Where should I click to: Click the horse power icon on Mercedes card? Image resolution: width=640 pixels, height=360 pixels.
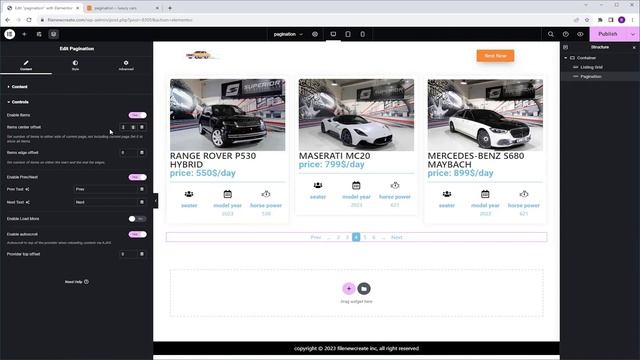[524, 194]
